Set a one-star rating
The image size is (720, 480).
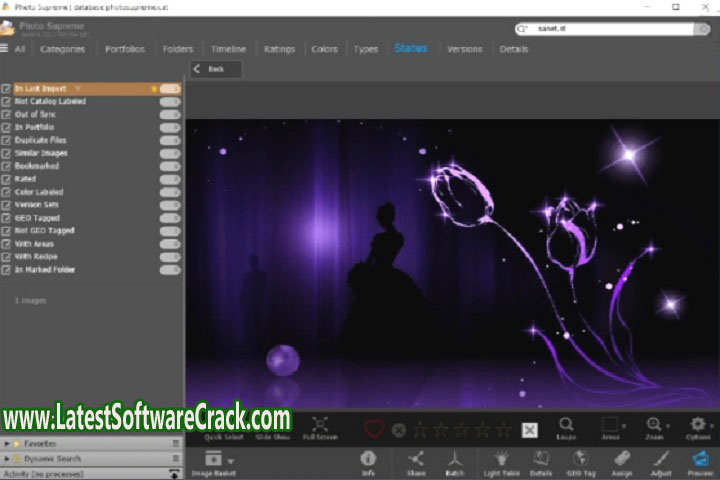(x=420, y=429)
